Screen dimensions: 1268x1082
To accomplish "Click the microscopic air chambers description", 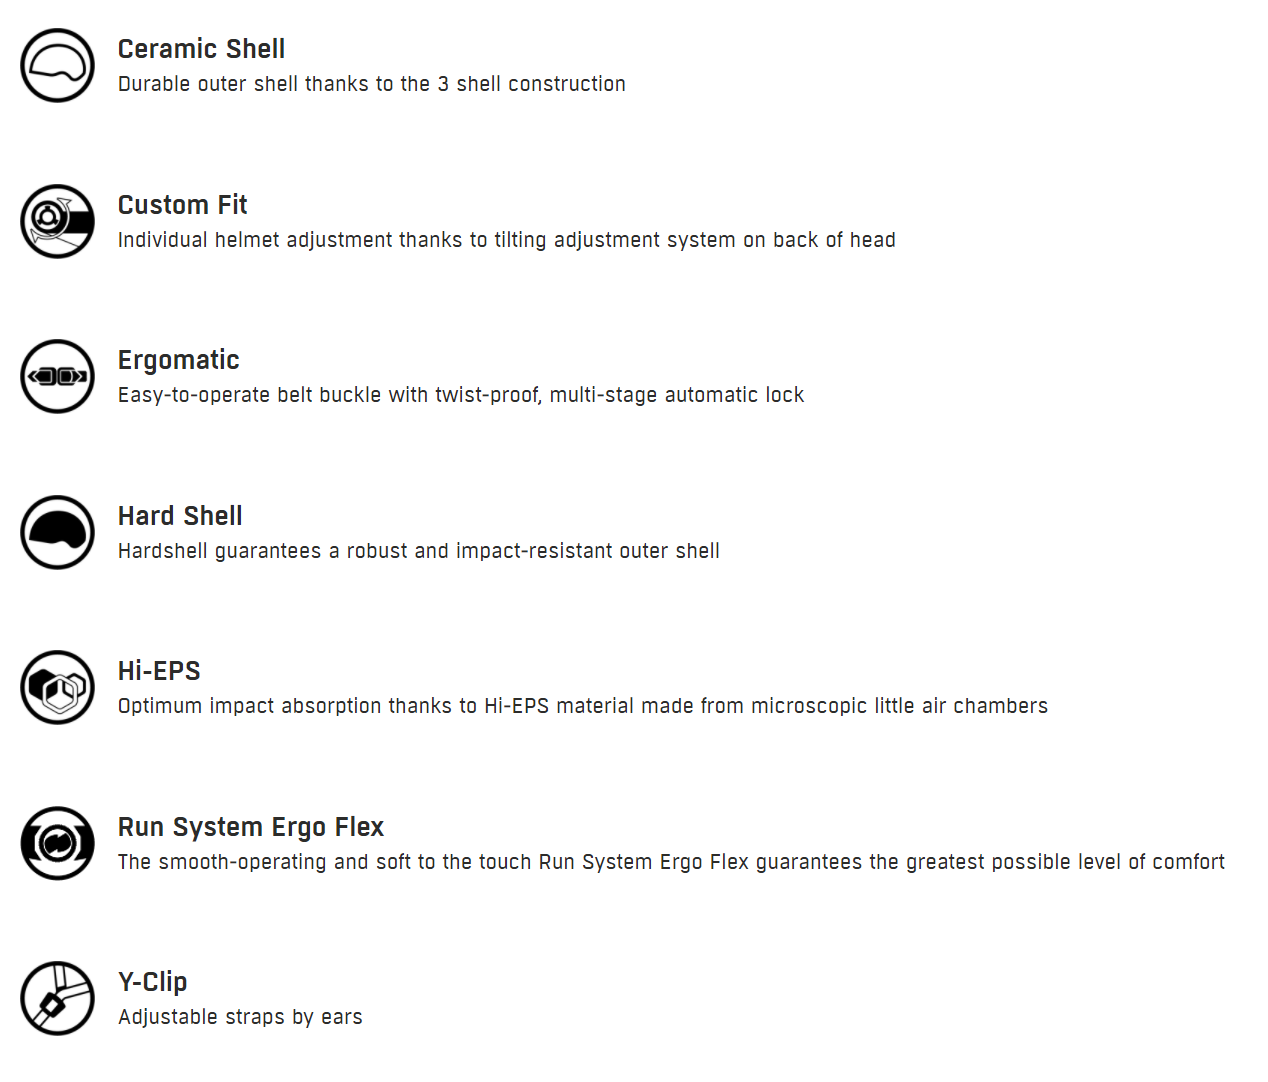I will [x=583, y=706].
